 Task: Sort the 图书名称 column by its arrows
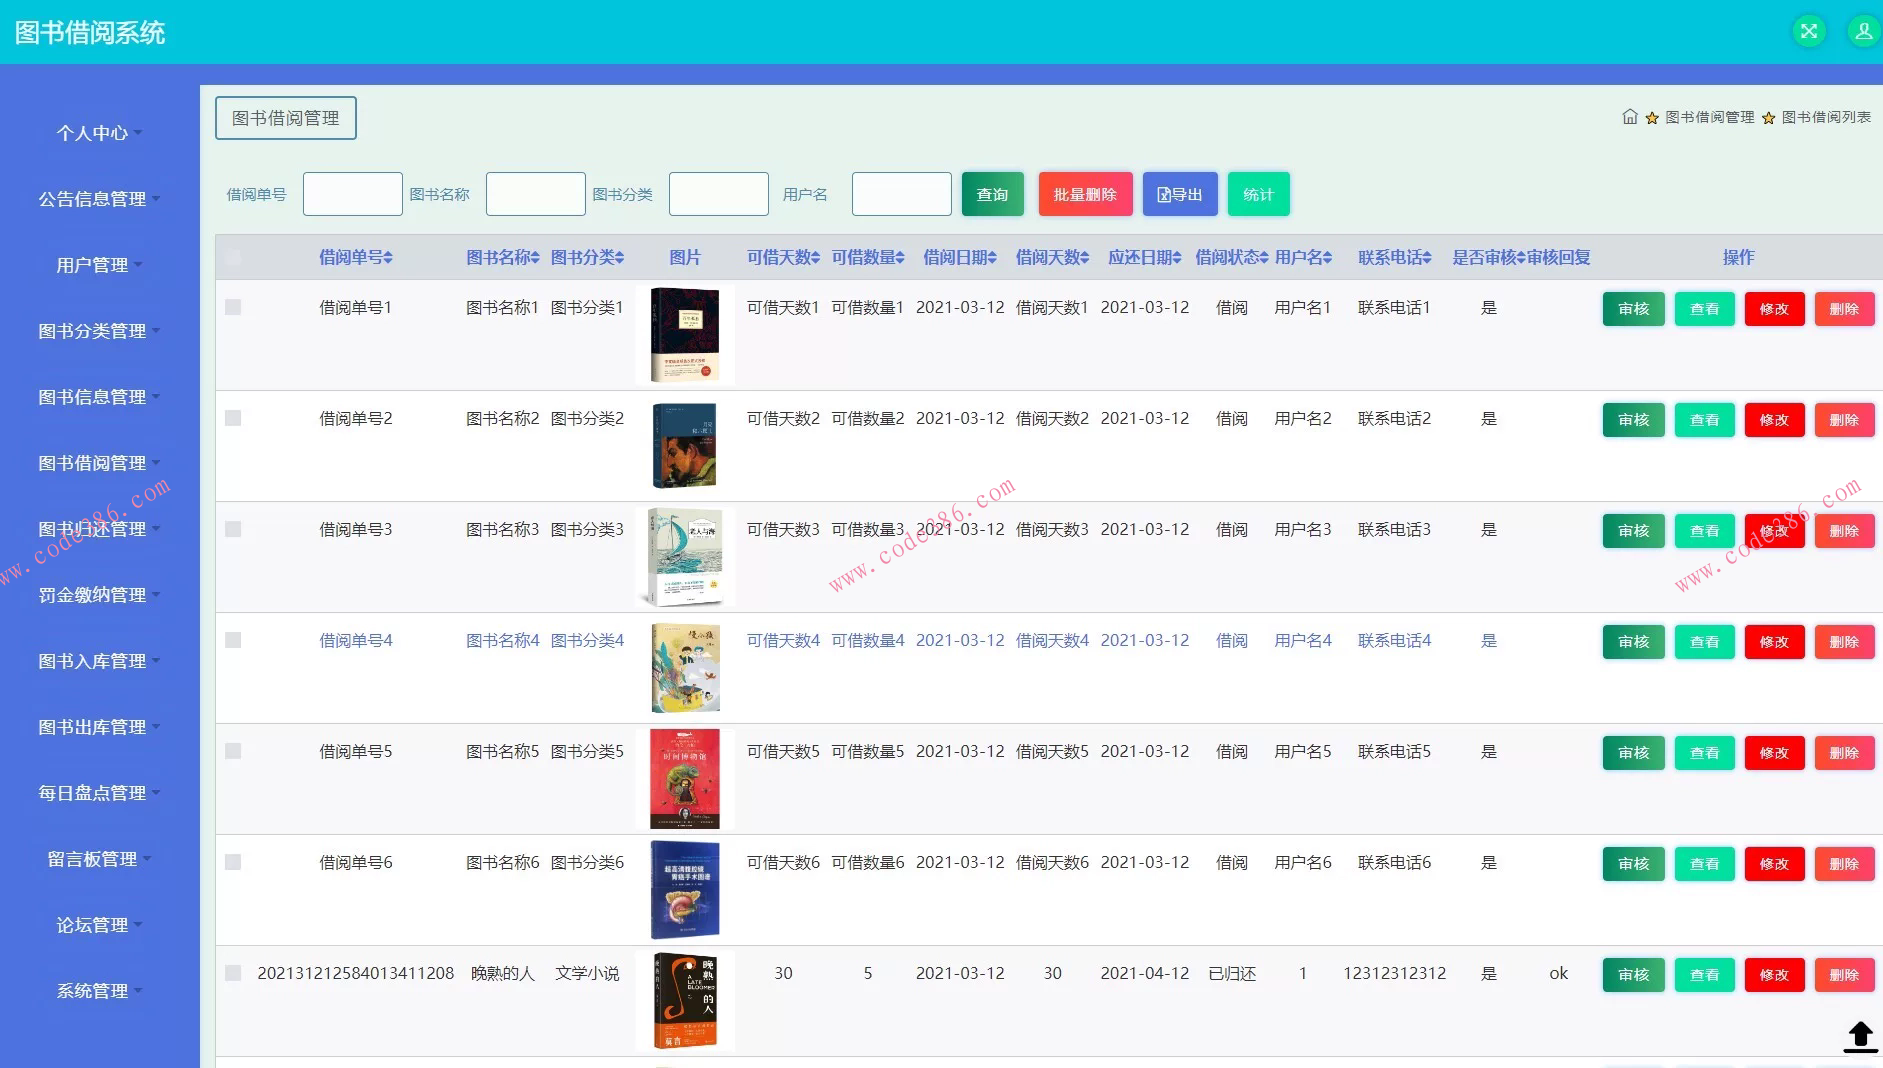[533, 257]
